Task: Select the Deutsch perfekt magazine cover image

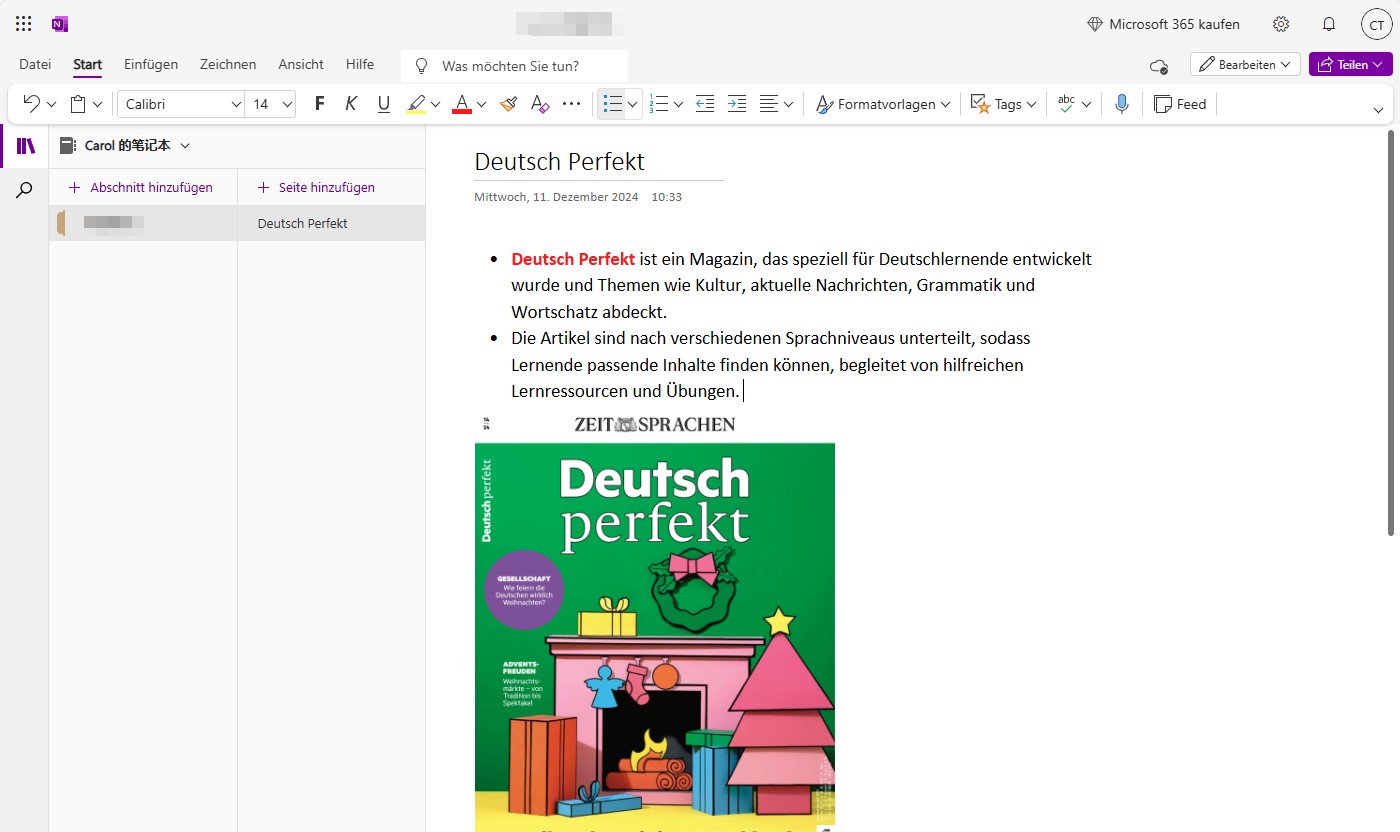Action: [x=655, y=621]
